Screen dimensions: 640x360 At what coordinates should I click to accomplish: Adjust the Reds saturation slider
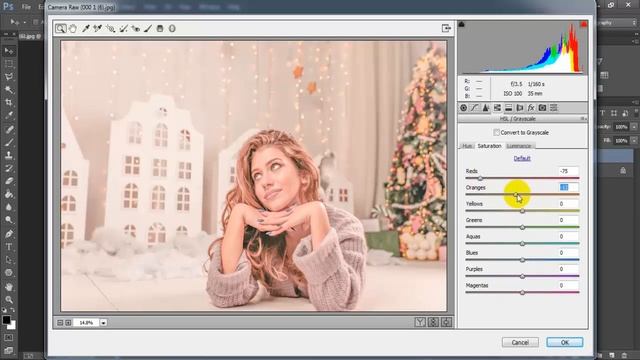(480, 178)
